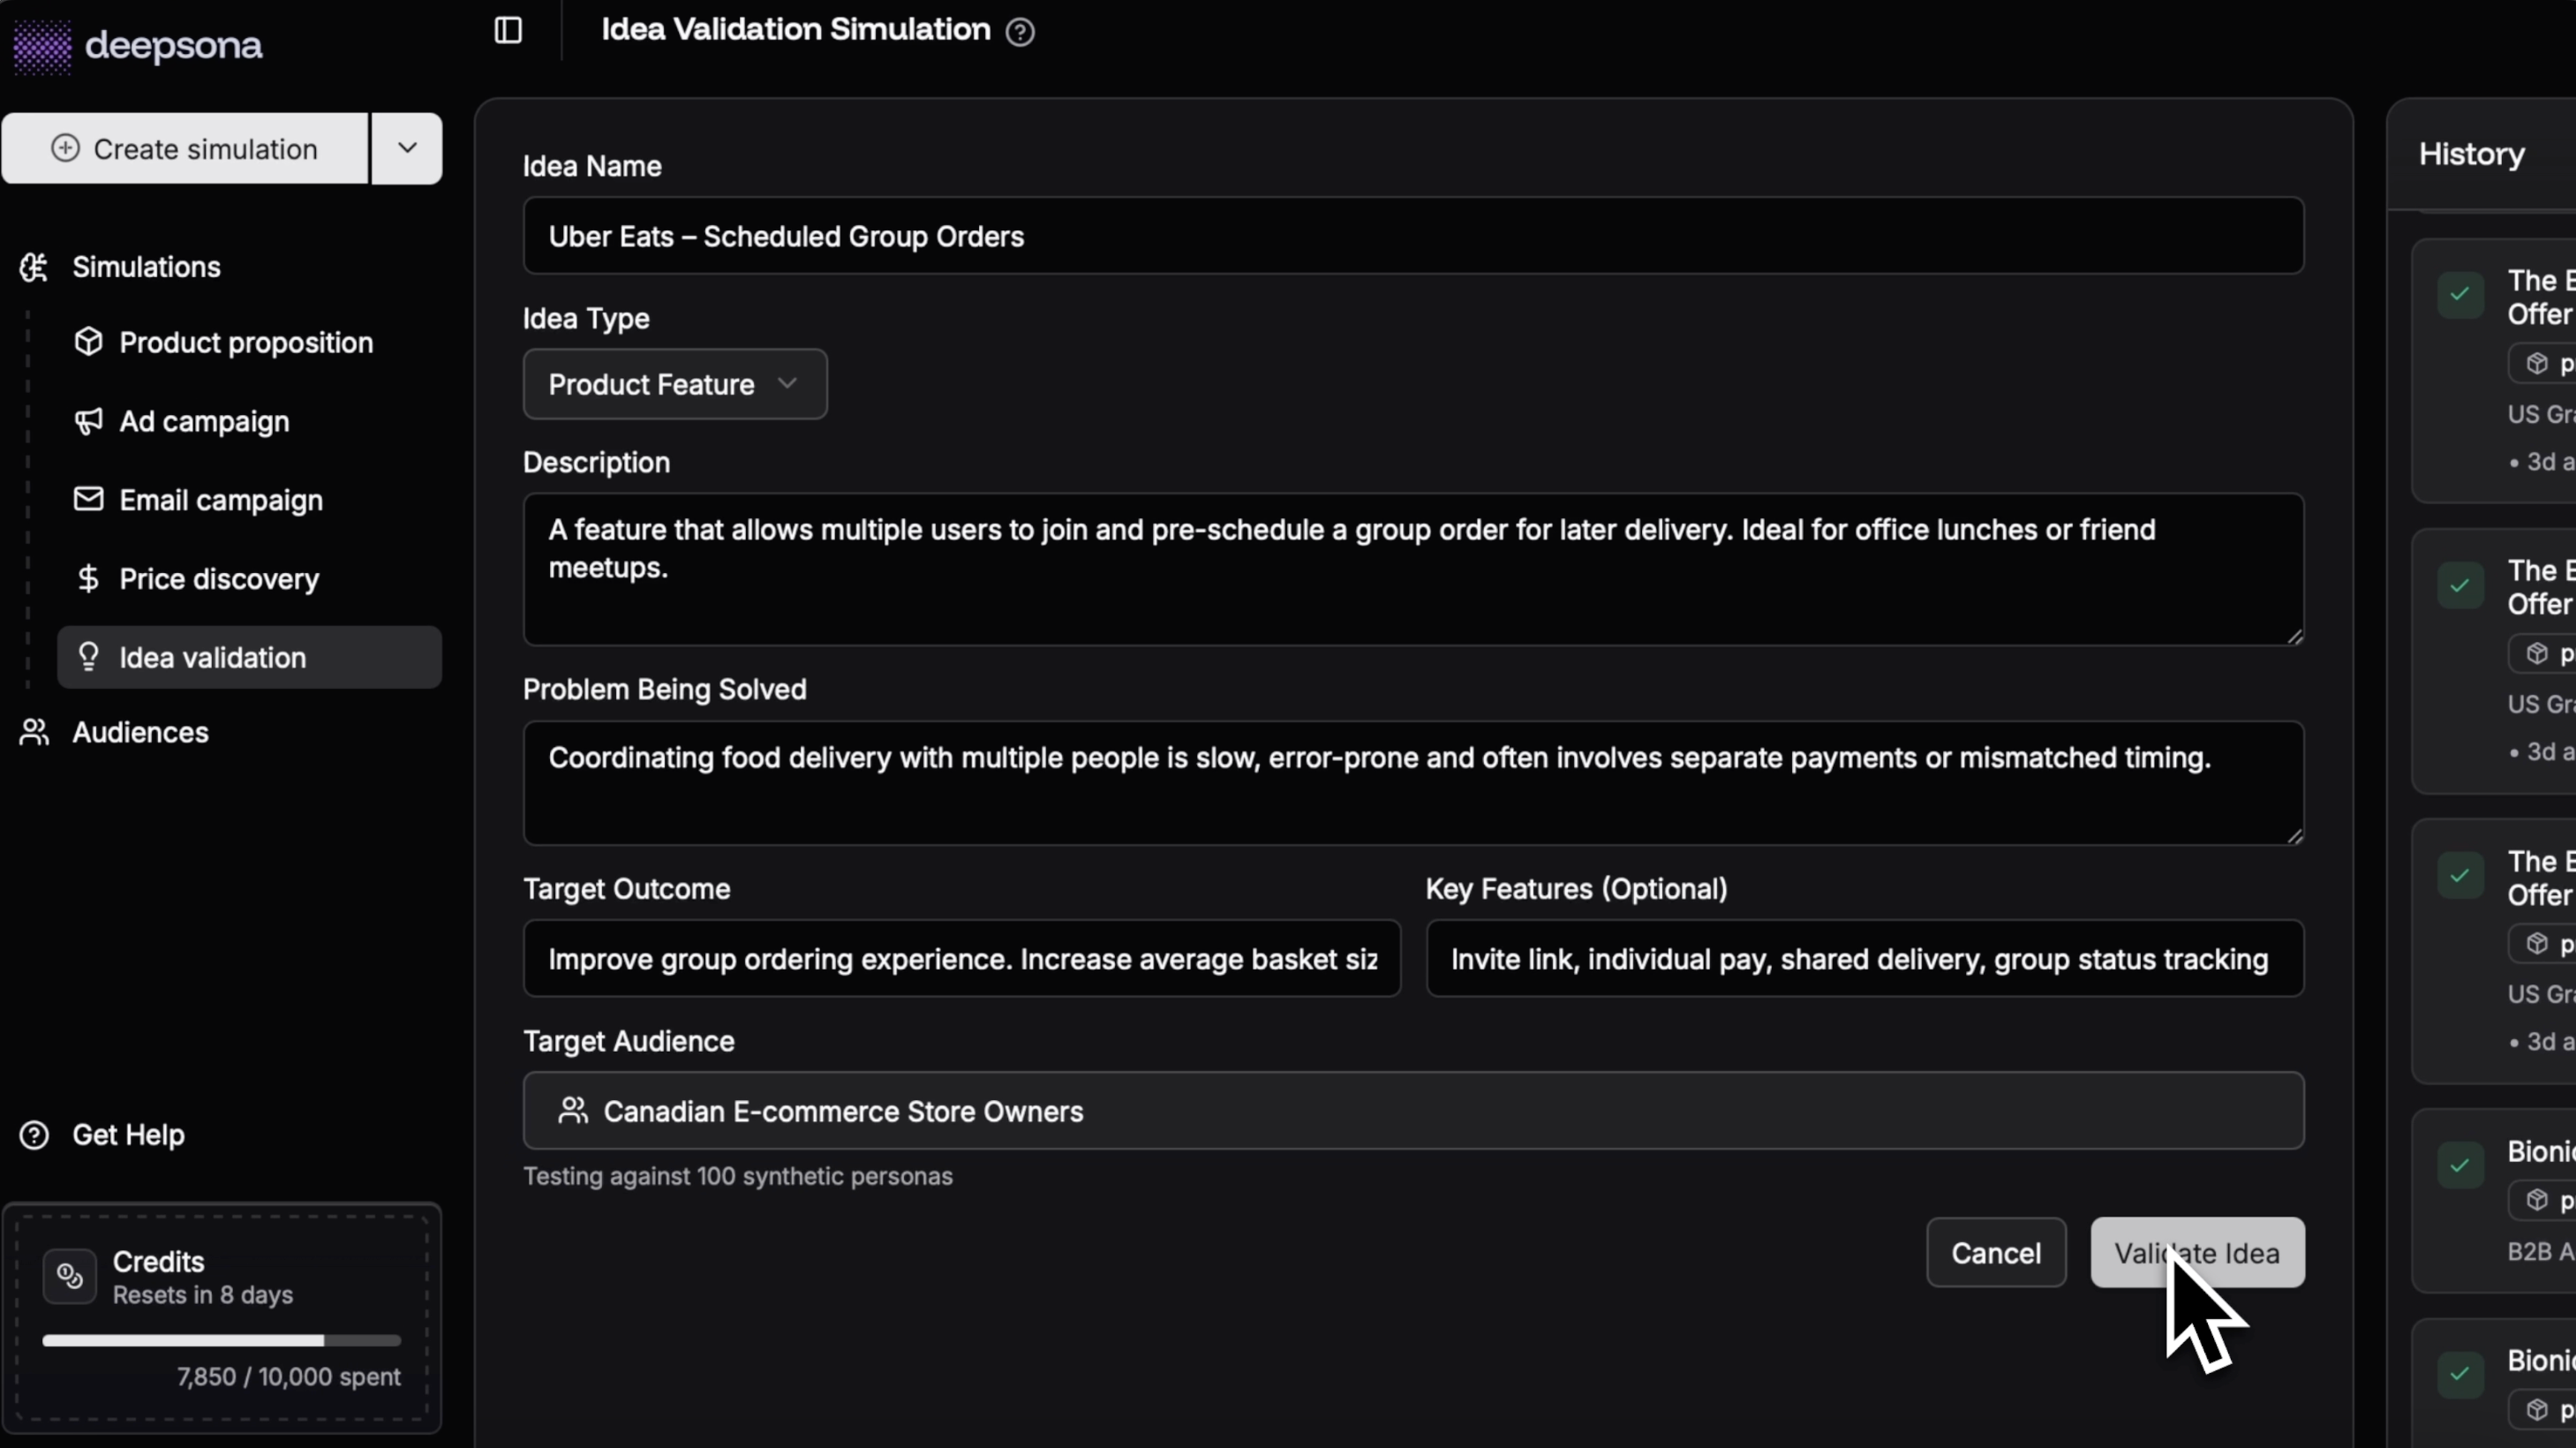Click the Validate Idea button
This screenshot has width=2576, height=1448.
tap(2196, 1253)
